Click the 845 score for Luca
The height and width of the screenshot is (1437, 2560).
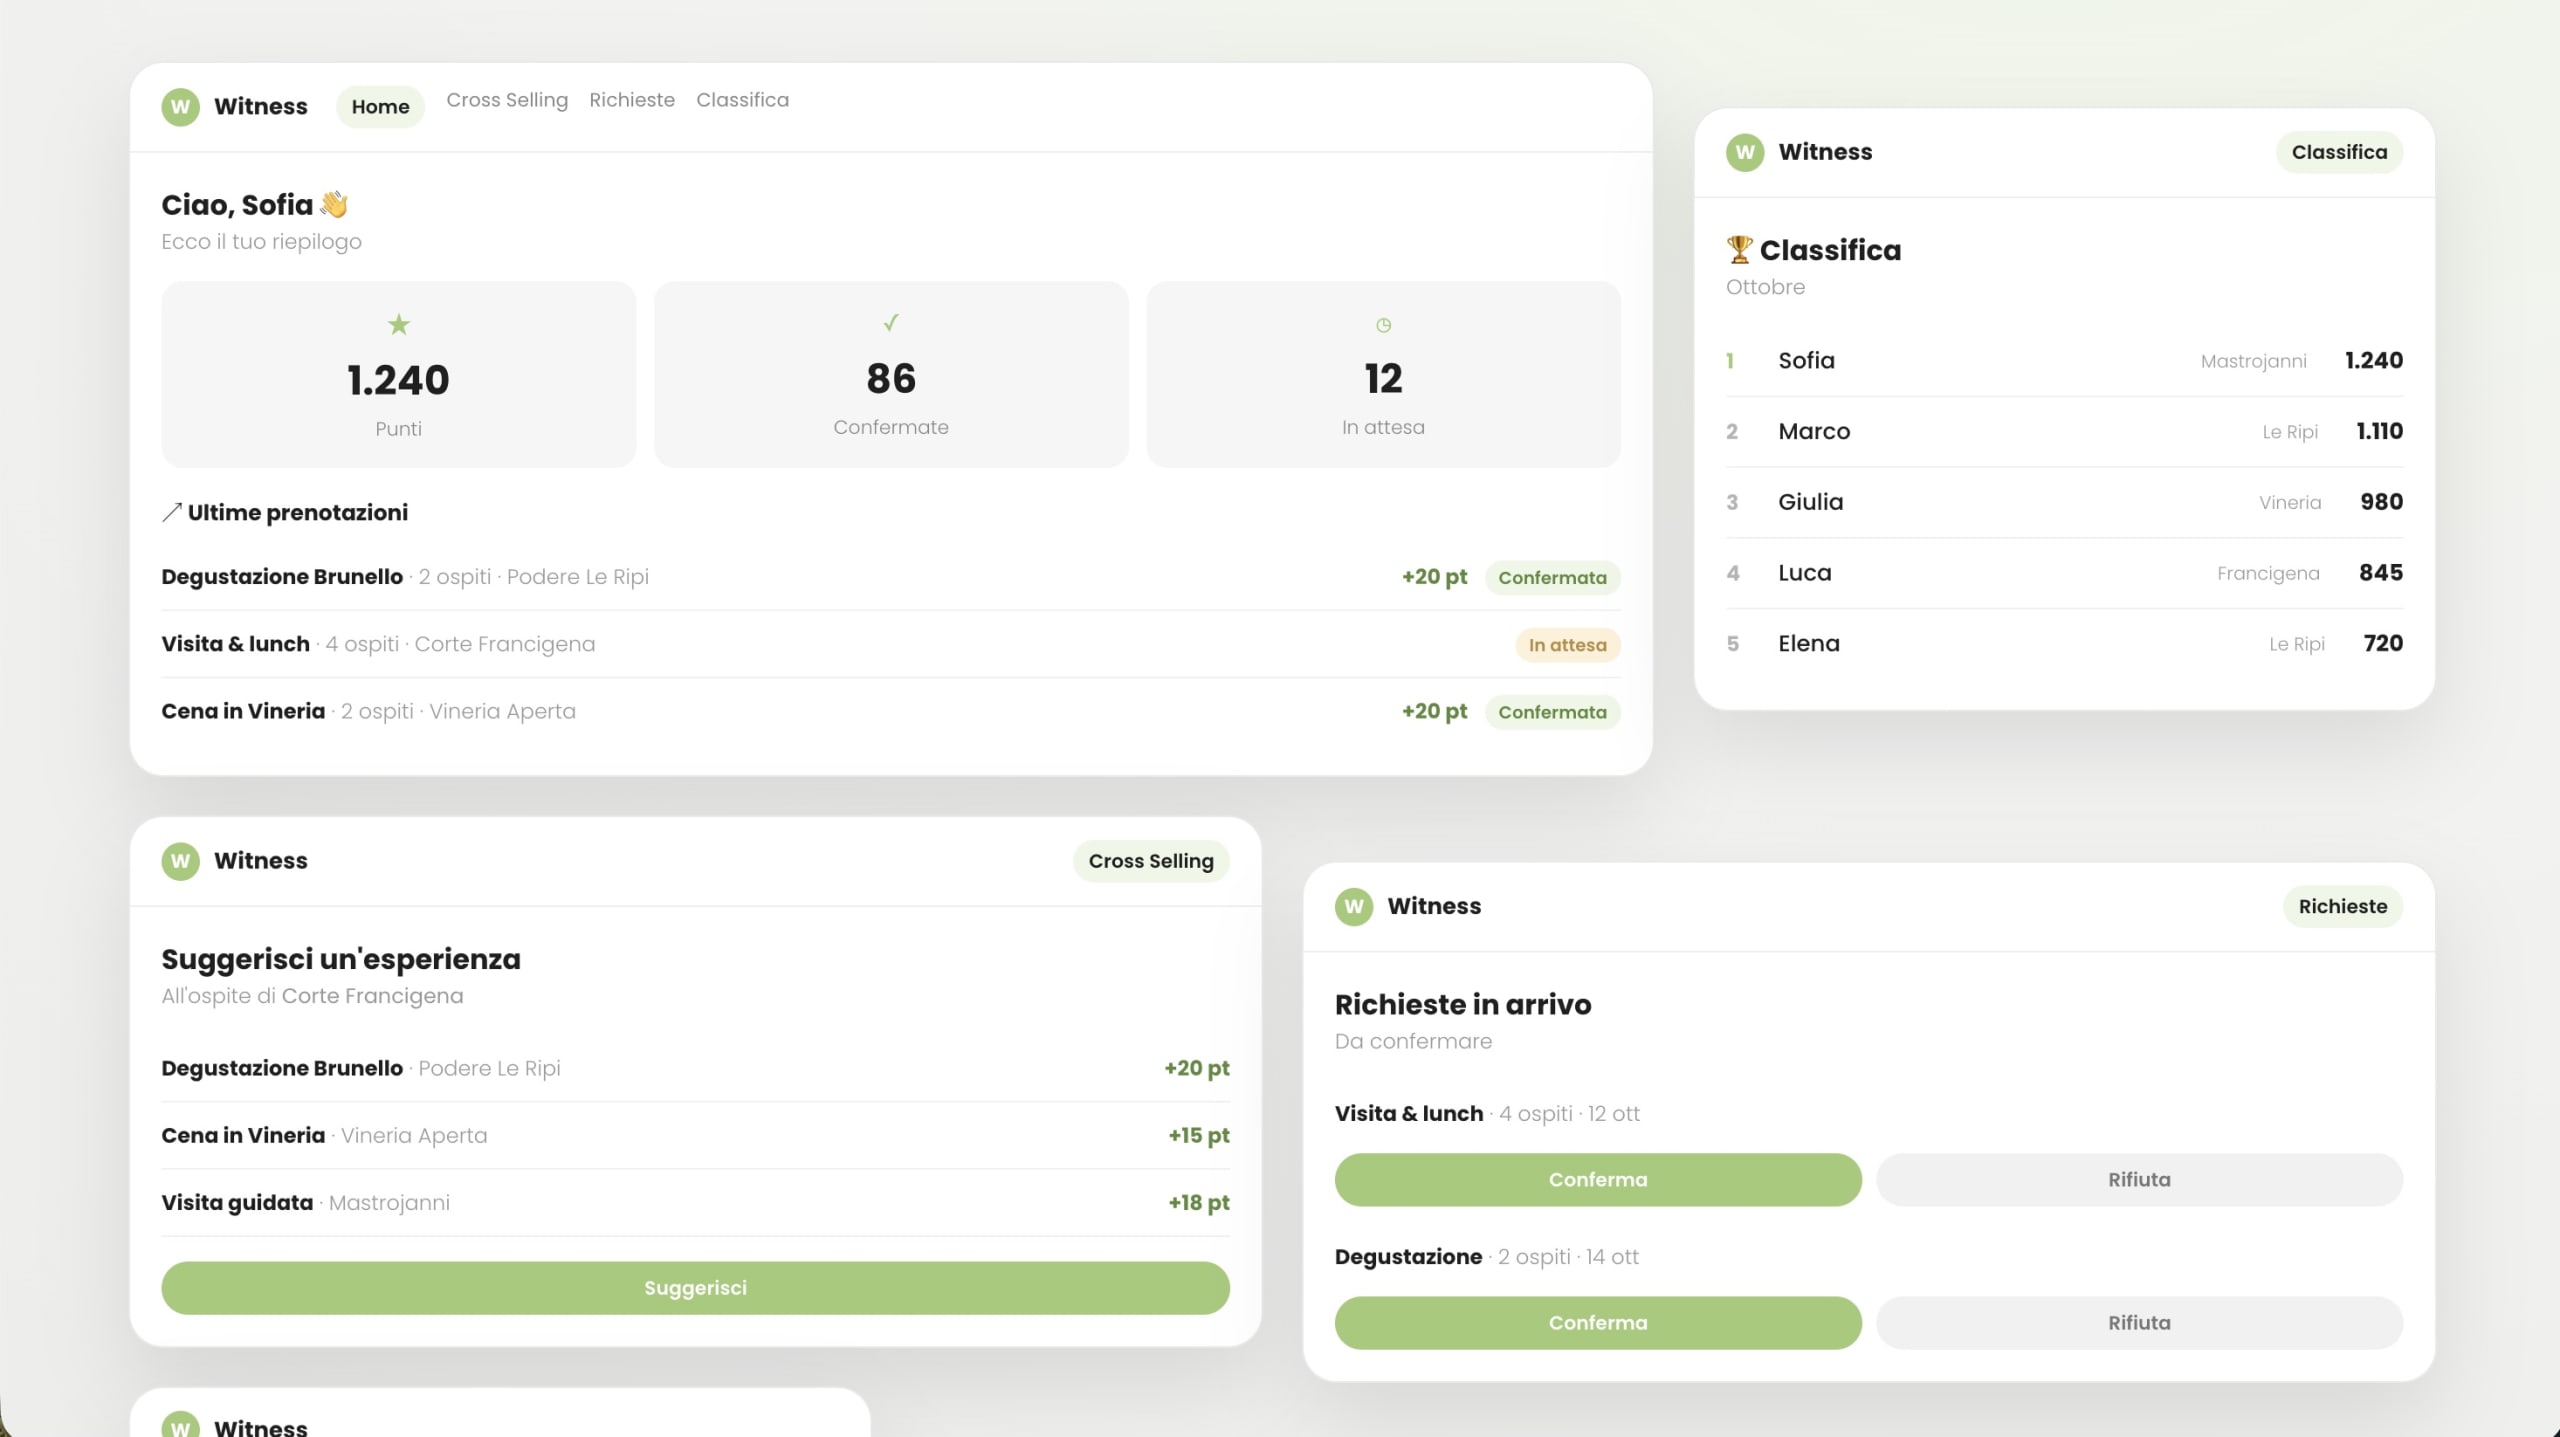[2380, 573]
